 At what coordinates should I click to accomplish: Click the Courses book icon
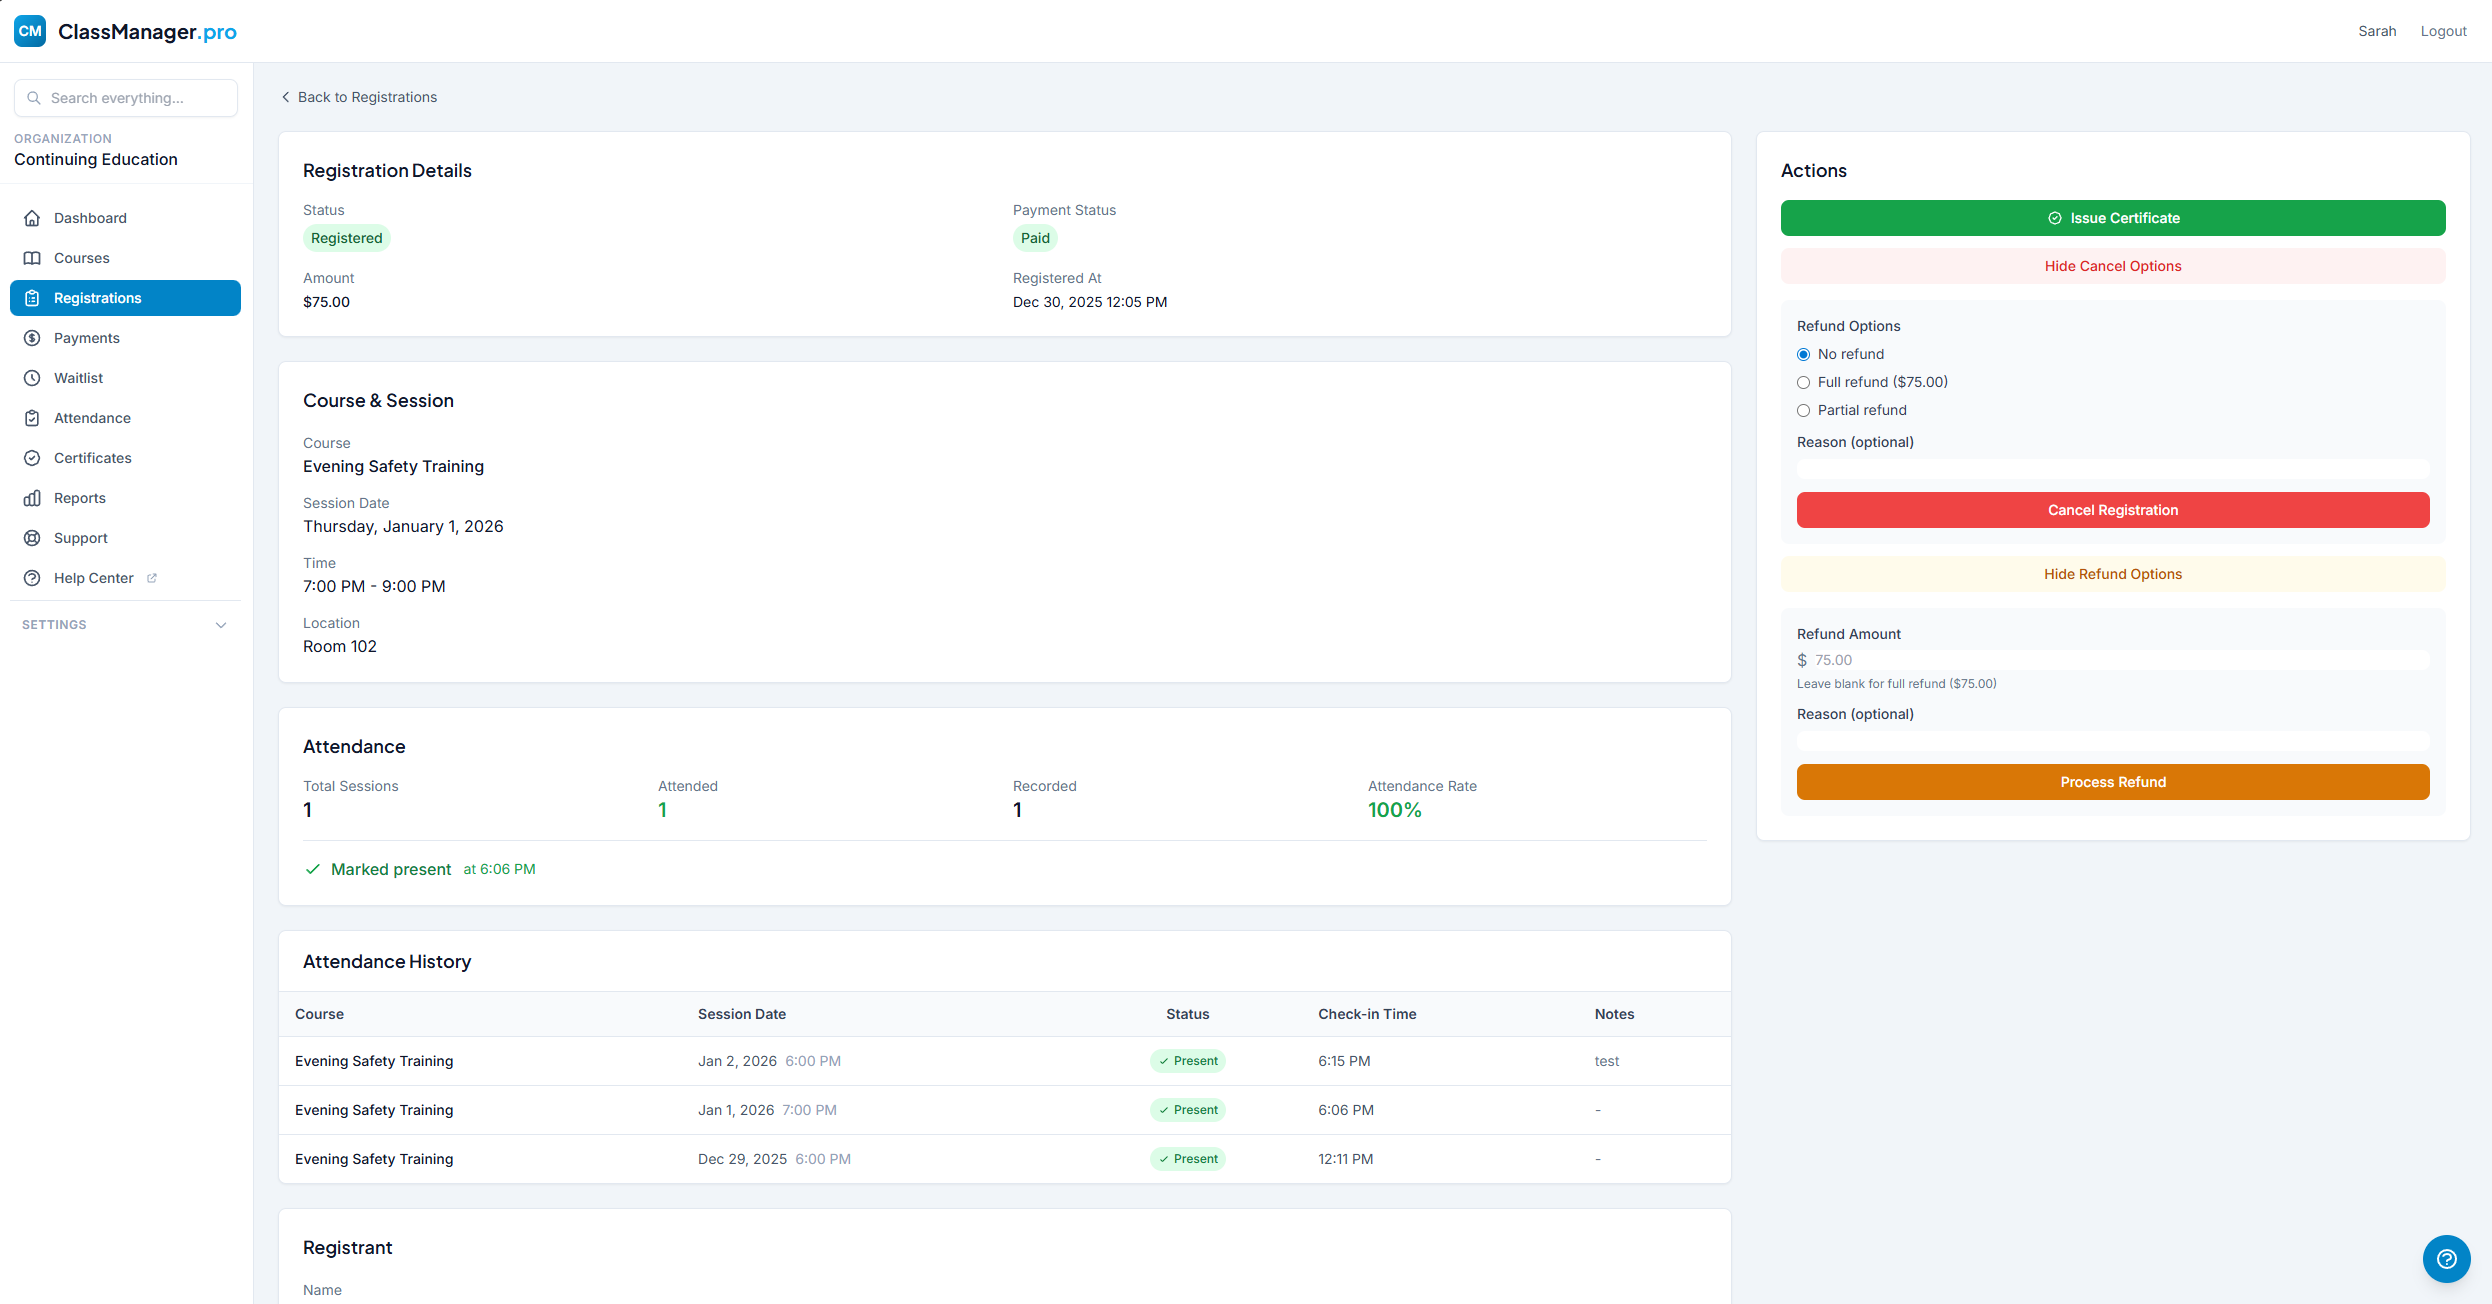pos(32,258)
